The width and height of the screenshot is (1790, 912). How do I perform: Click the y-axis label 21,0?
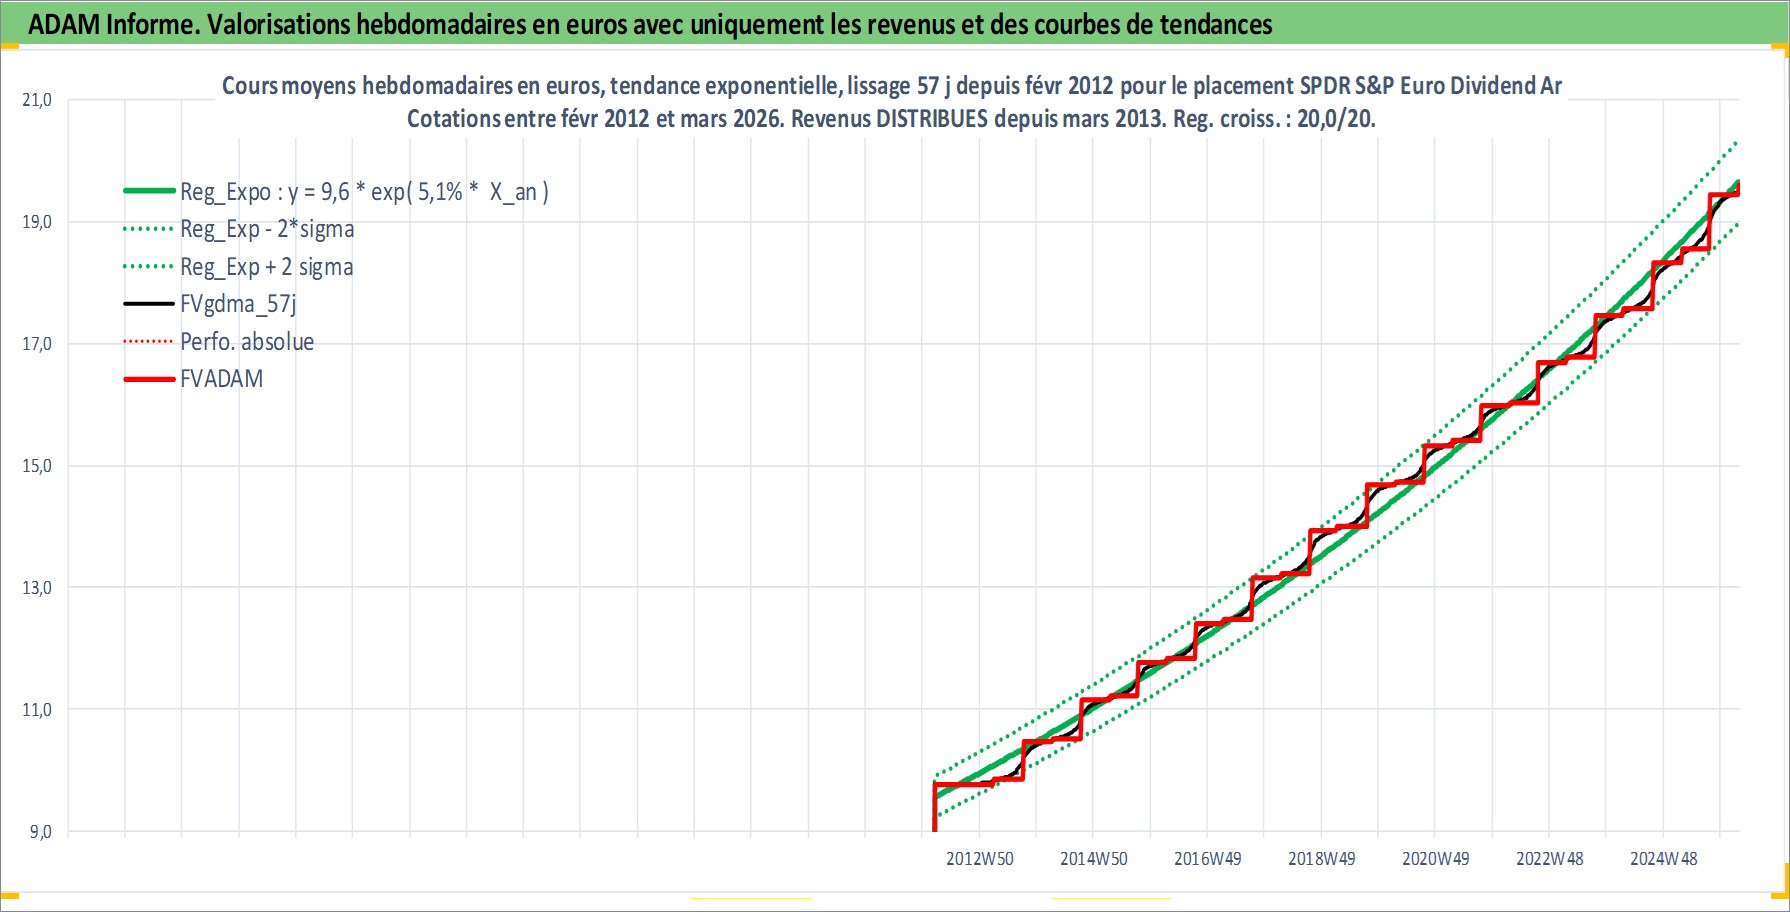[37, 100]
